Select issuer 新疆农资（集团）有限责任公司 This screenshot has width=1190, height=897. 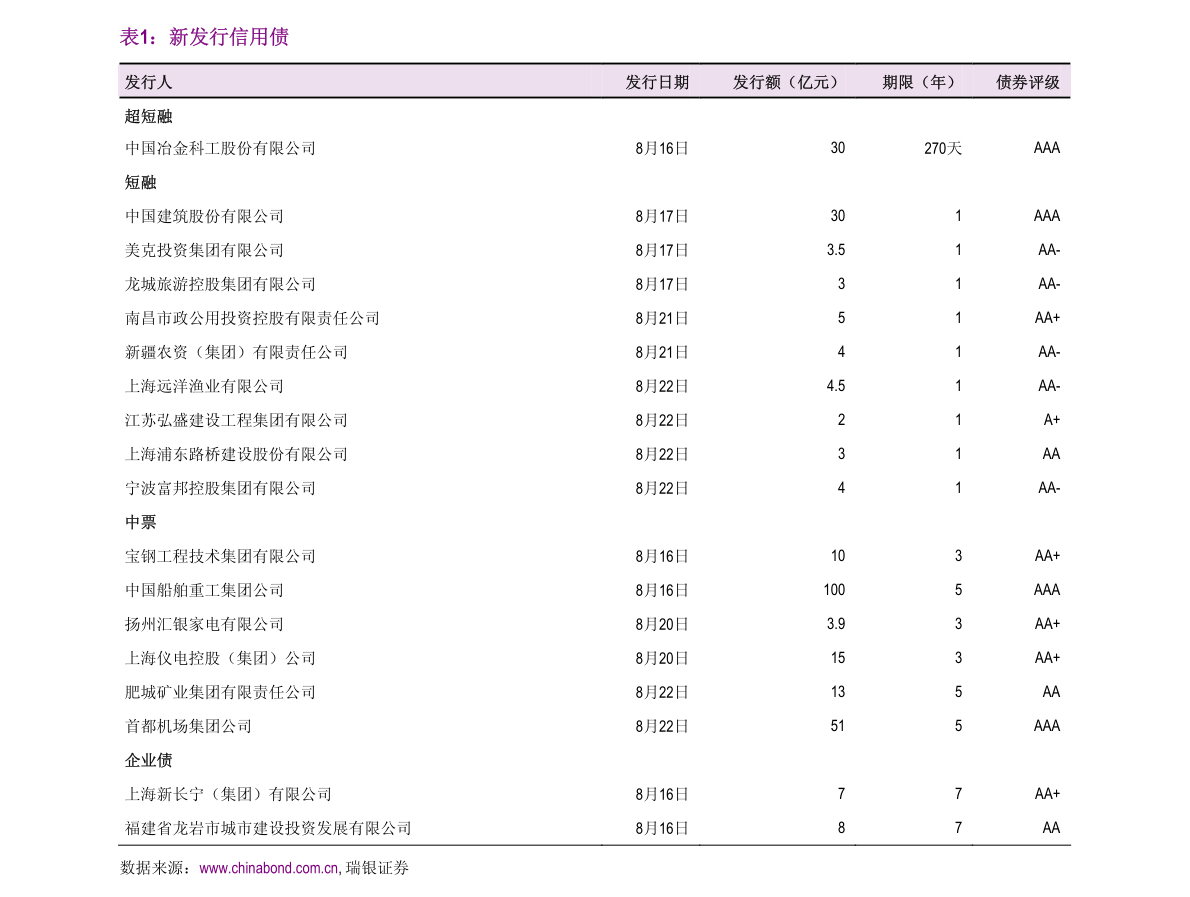pos(236,352)
